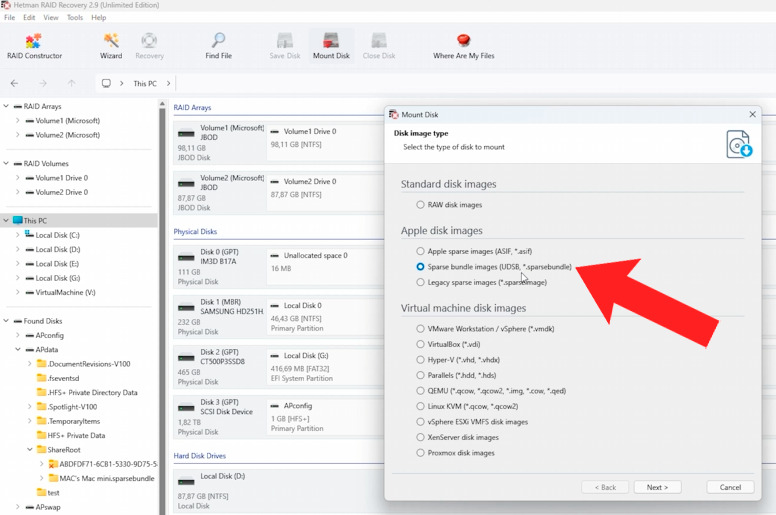Expand the APswap tree node
Viewport: 776px width, 515px height.
pos(18,507)
